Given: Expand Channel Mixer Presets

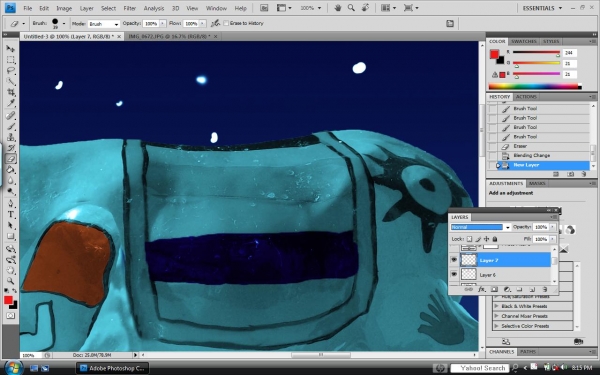Looking at the screenshot, I should click(496, 316).
